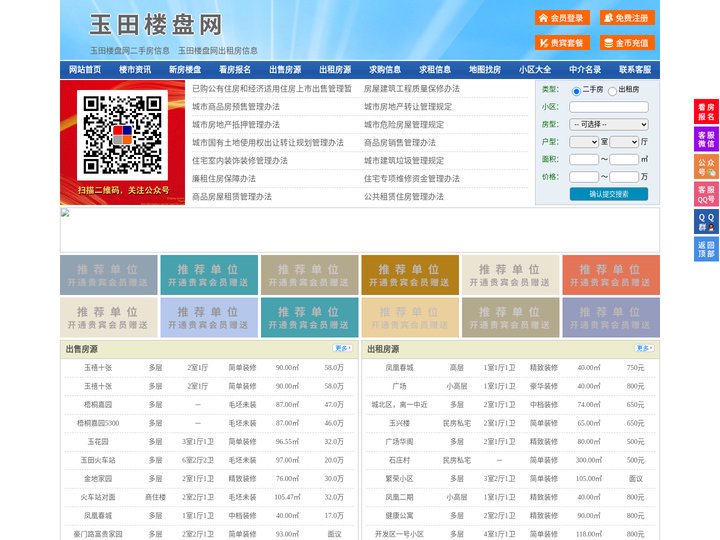Viewport: 720px width, 540px height.
Task: Focus the minimum 面积 input field
Action: tap(584, 160)
